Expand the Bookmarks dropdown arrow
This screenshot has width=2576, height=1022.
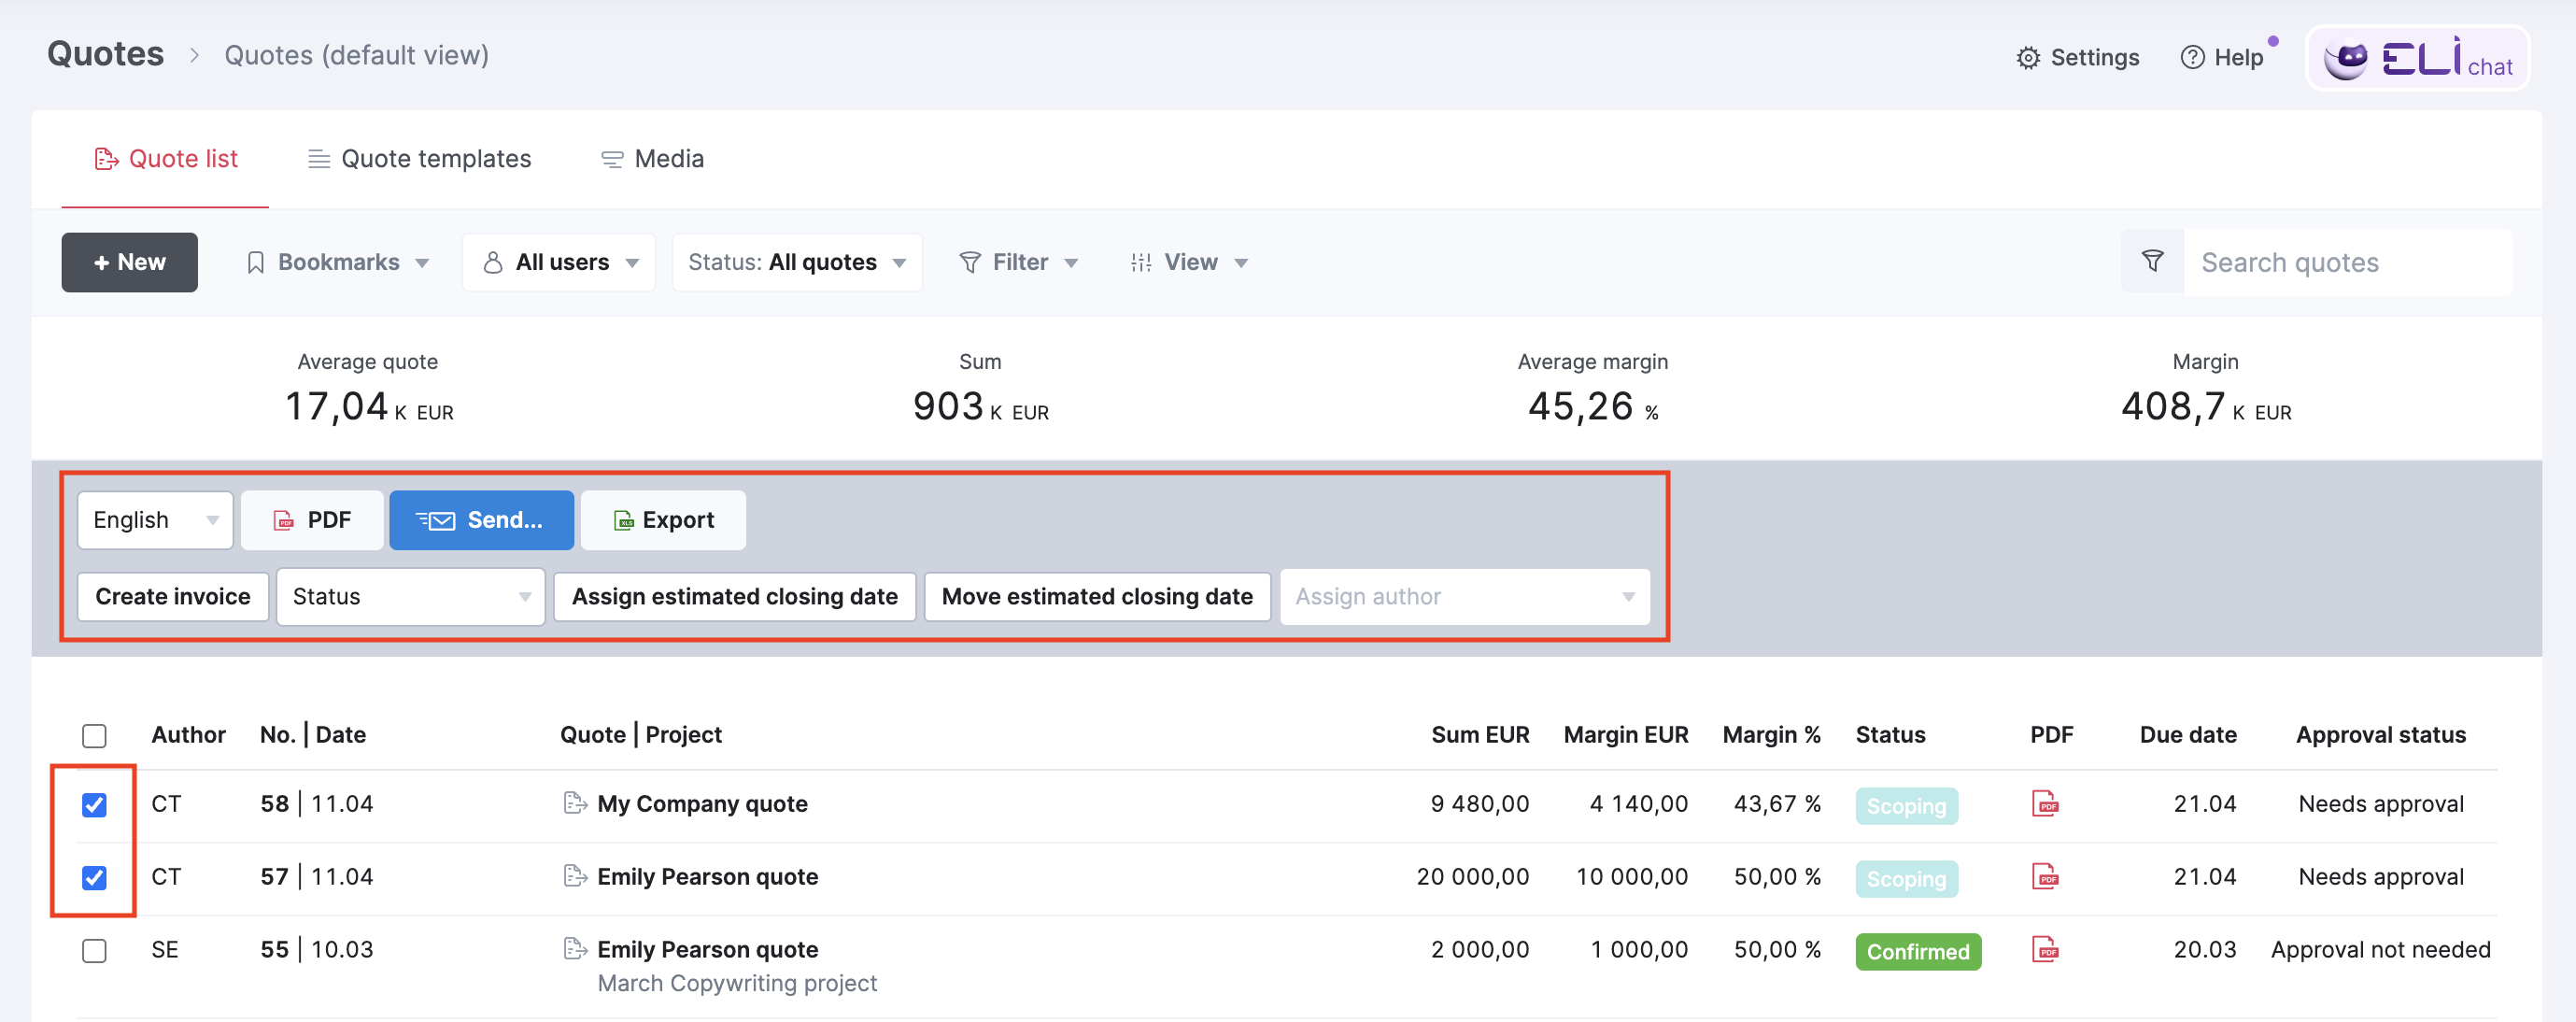pos(422,263)
